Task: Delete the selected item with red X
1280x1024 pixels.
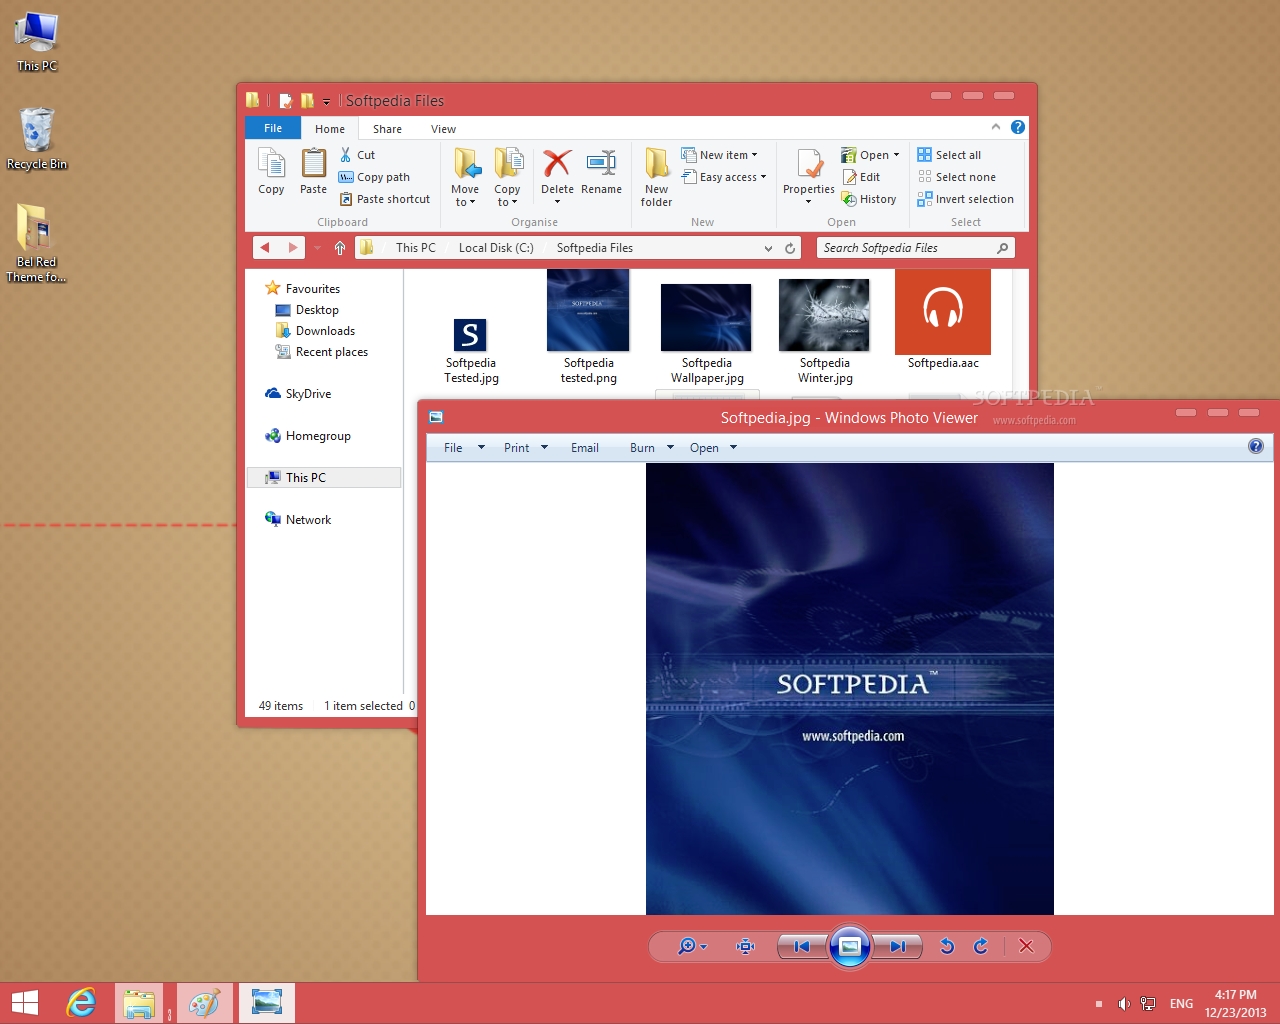Action: tap(557, 171)
